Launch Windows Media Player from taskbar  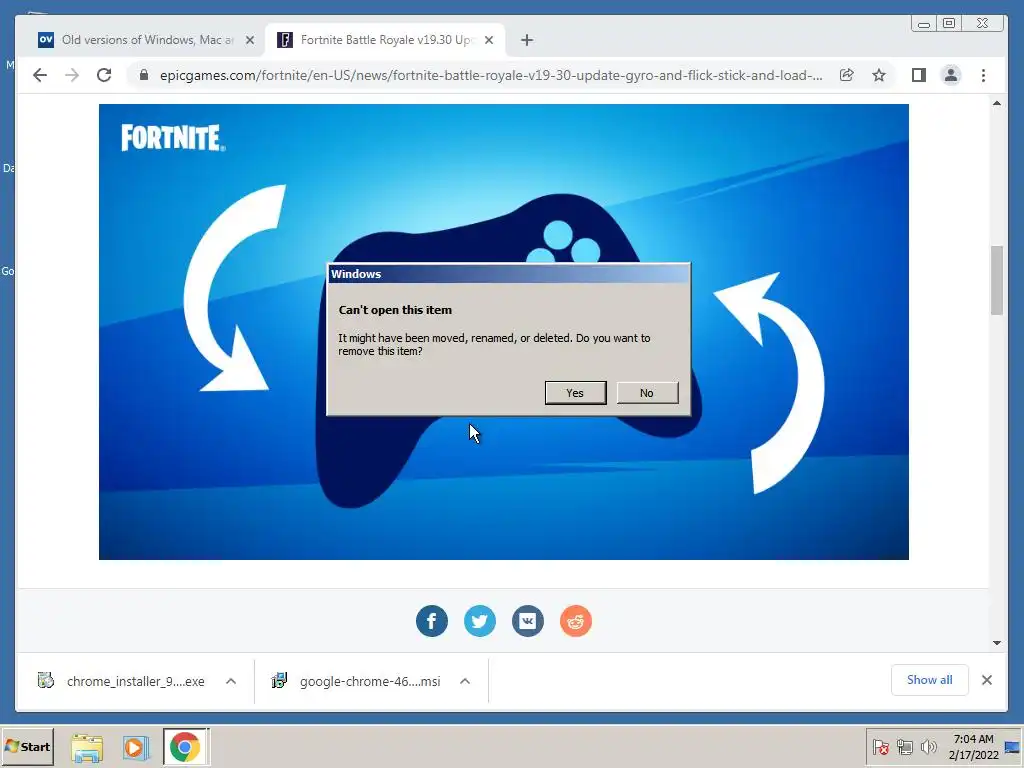point(136,748)
